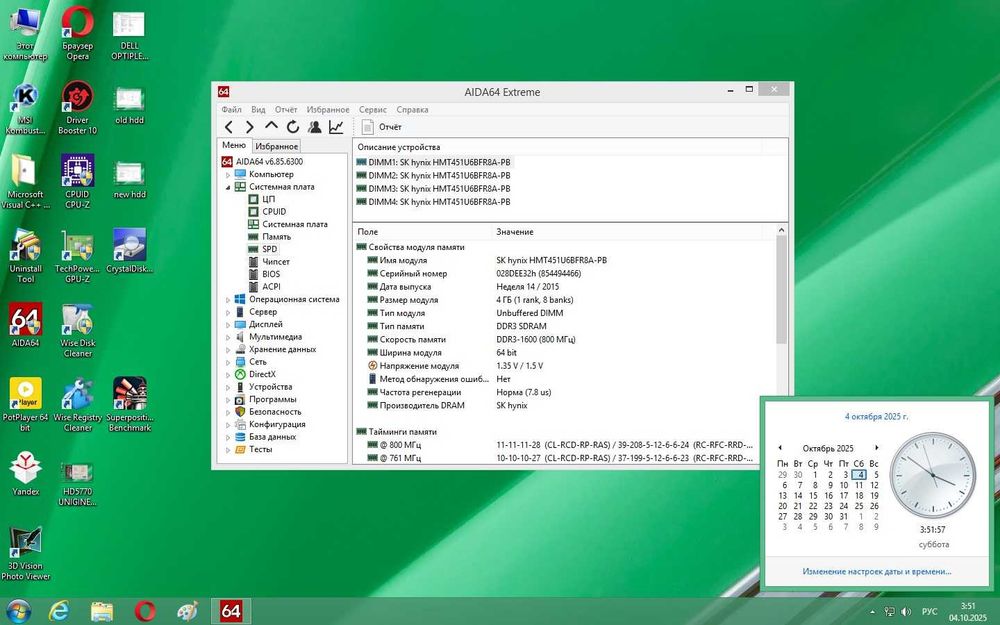Expand the Компьютер tree node
Screen dimensions: 1000x625
coord(228,174)
